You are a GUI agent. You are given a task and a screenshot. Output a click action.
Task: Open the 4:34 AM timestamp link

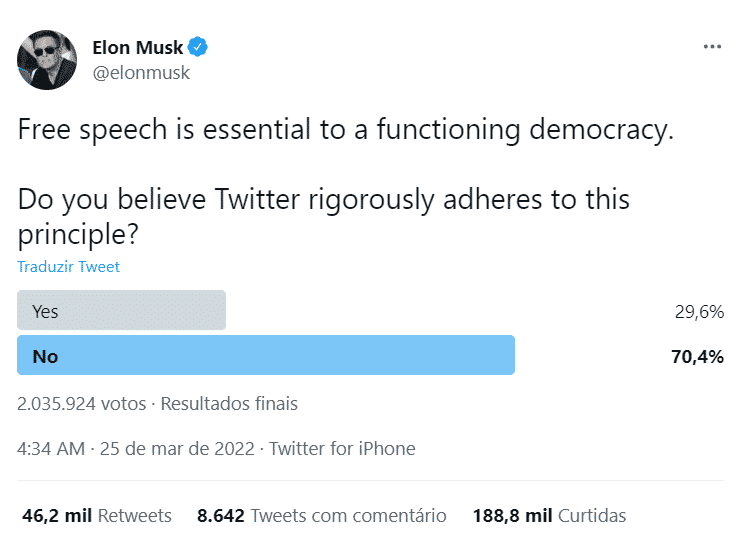[51, 449]
